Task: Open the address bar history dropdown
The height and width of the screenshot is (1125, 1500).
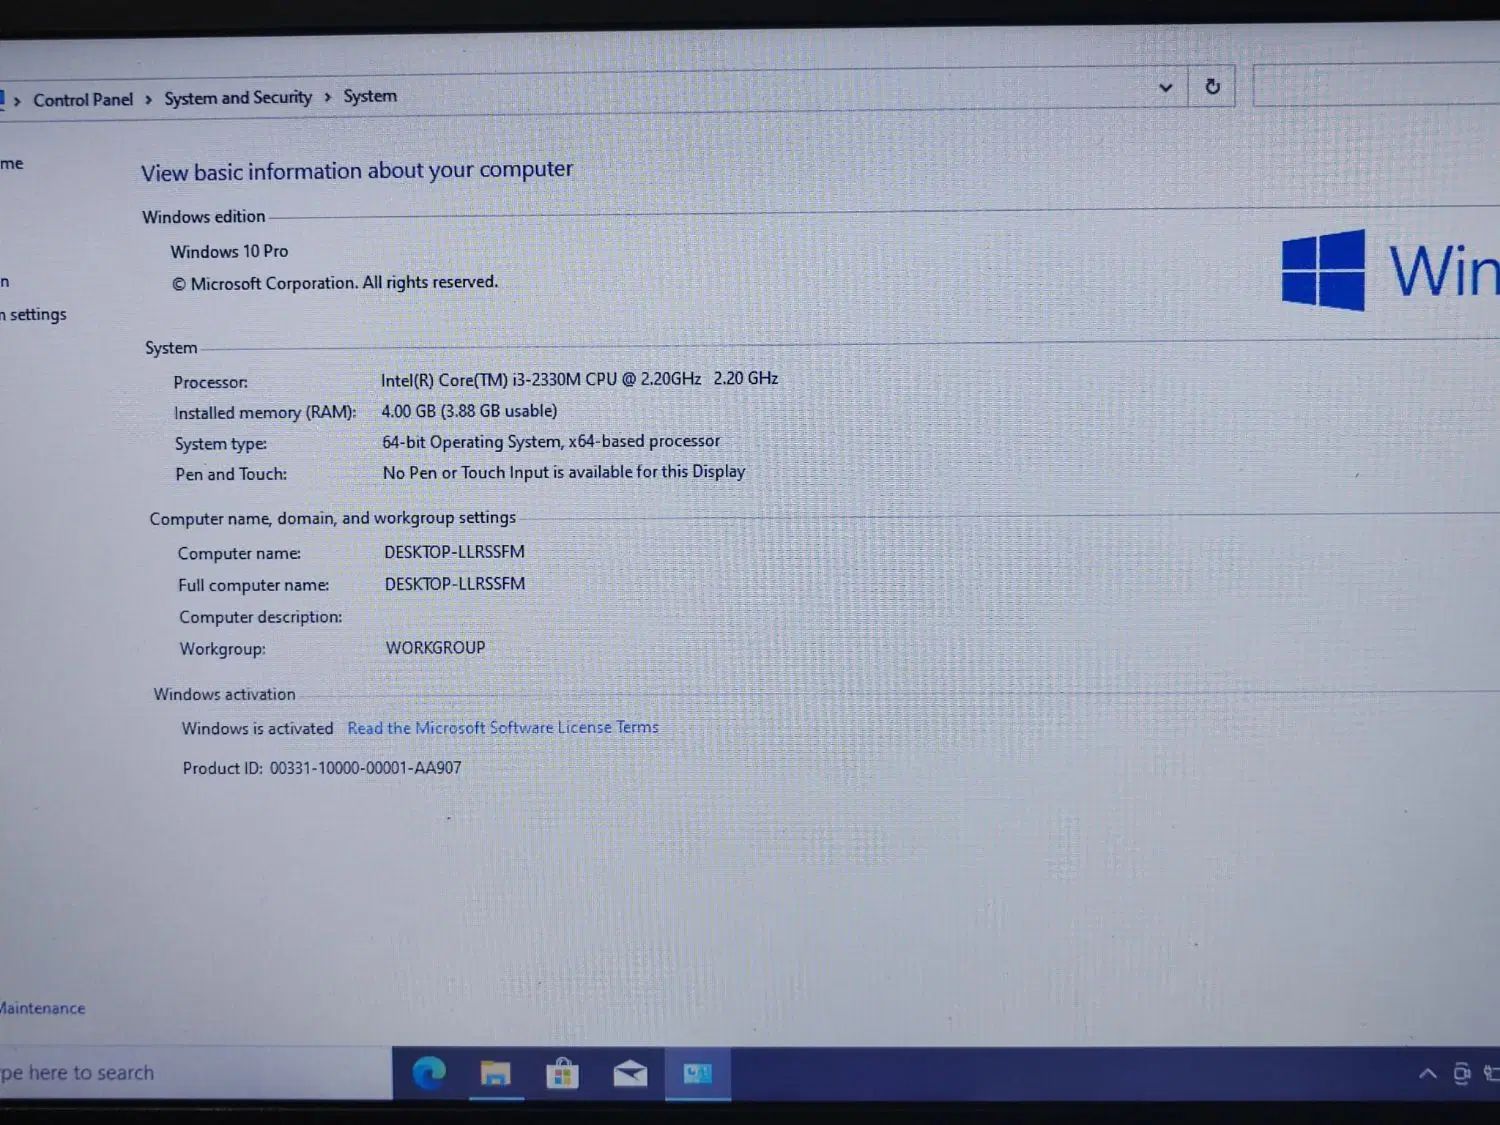Action: pyautogui.click(x=1165, y=88)
